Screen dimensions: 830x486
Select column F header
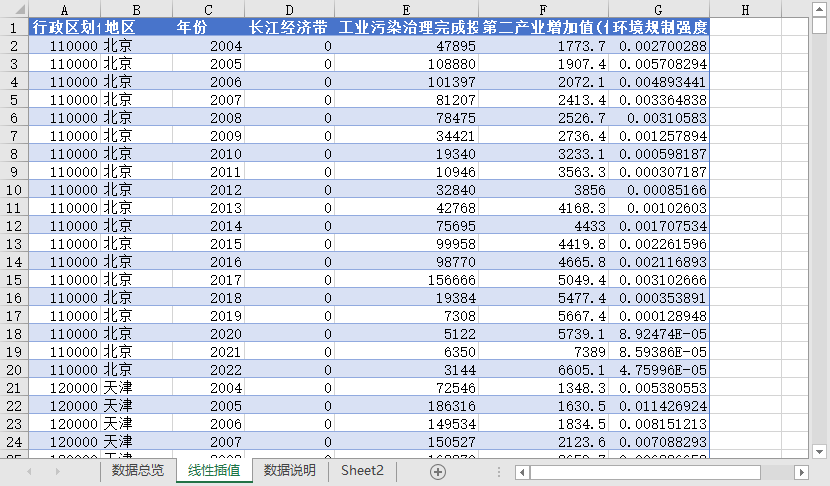click(x=544, y=10)
